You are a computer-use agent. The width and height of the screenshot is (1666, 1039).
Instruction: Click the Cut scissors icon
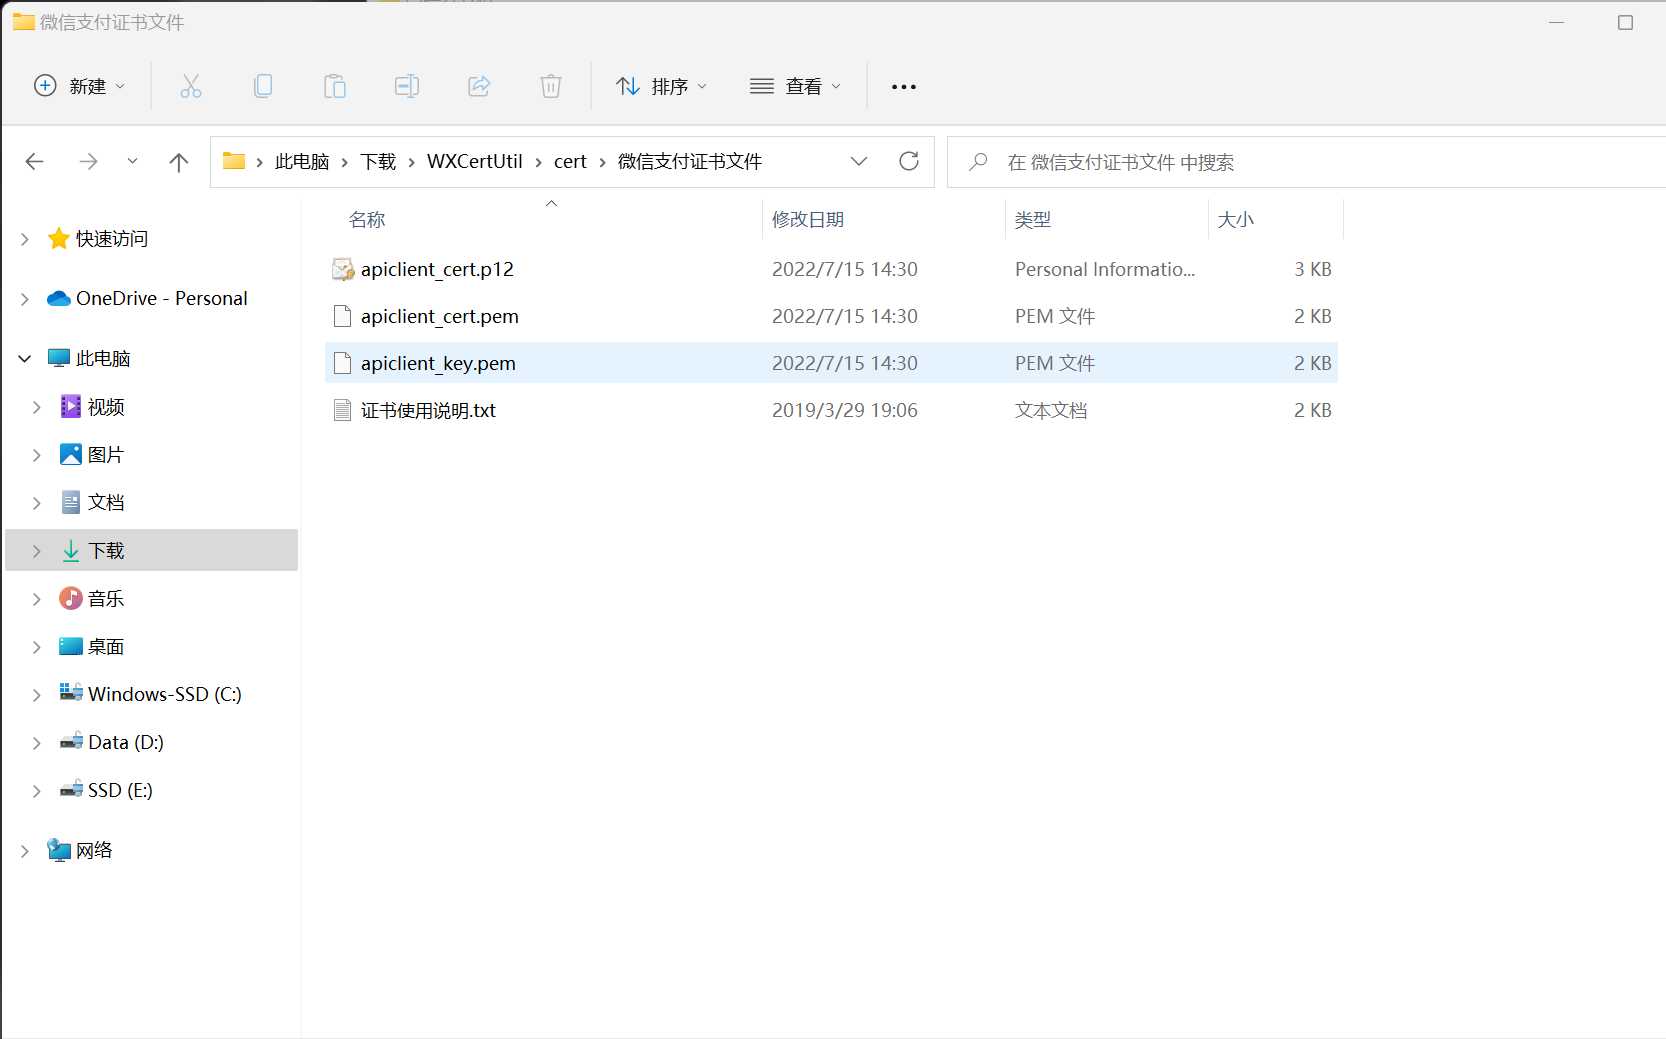tap(191, 86)
